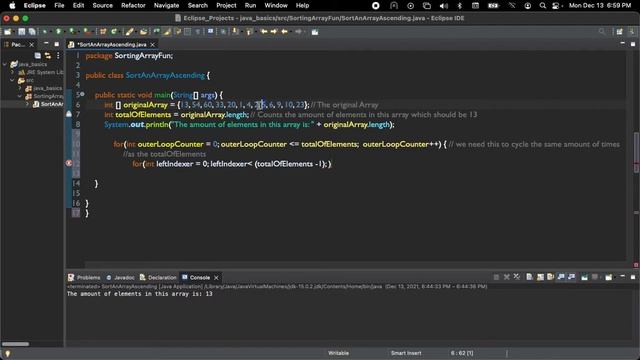Click the Forward navigation arrow in toolbar
640x360 pixels.
point(298,32)
